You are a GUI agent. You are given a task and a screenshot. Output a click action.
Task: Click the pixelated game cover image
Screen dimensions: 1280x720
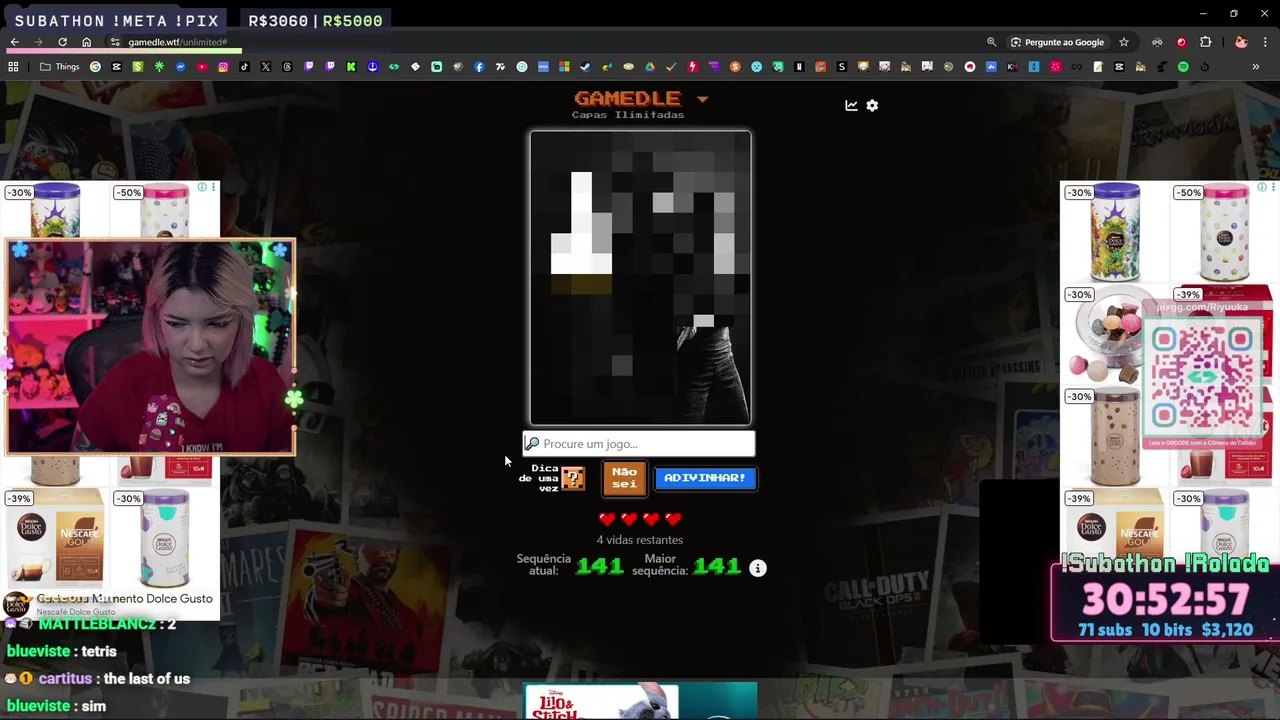coord(640,278)
